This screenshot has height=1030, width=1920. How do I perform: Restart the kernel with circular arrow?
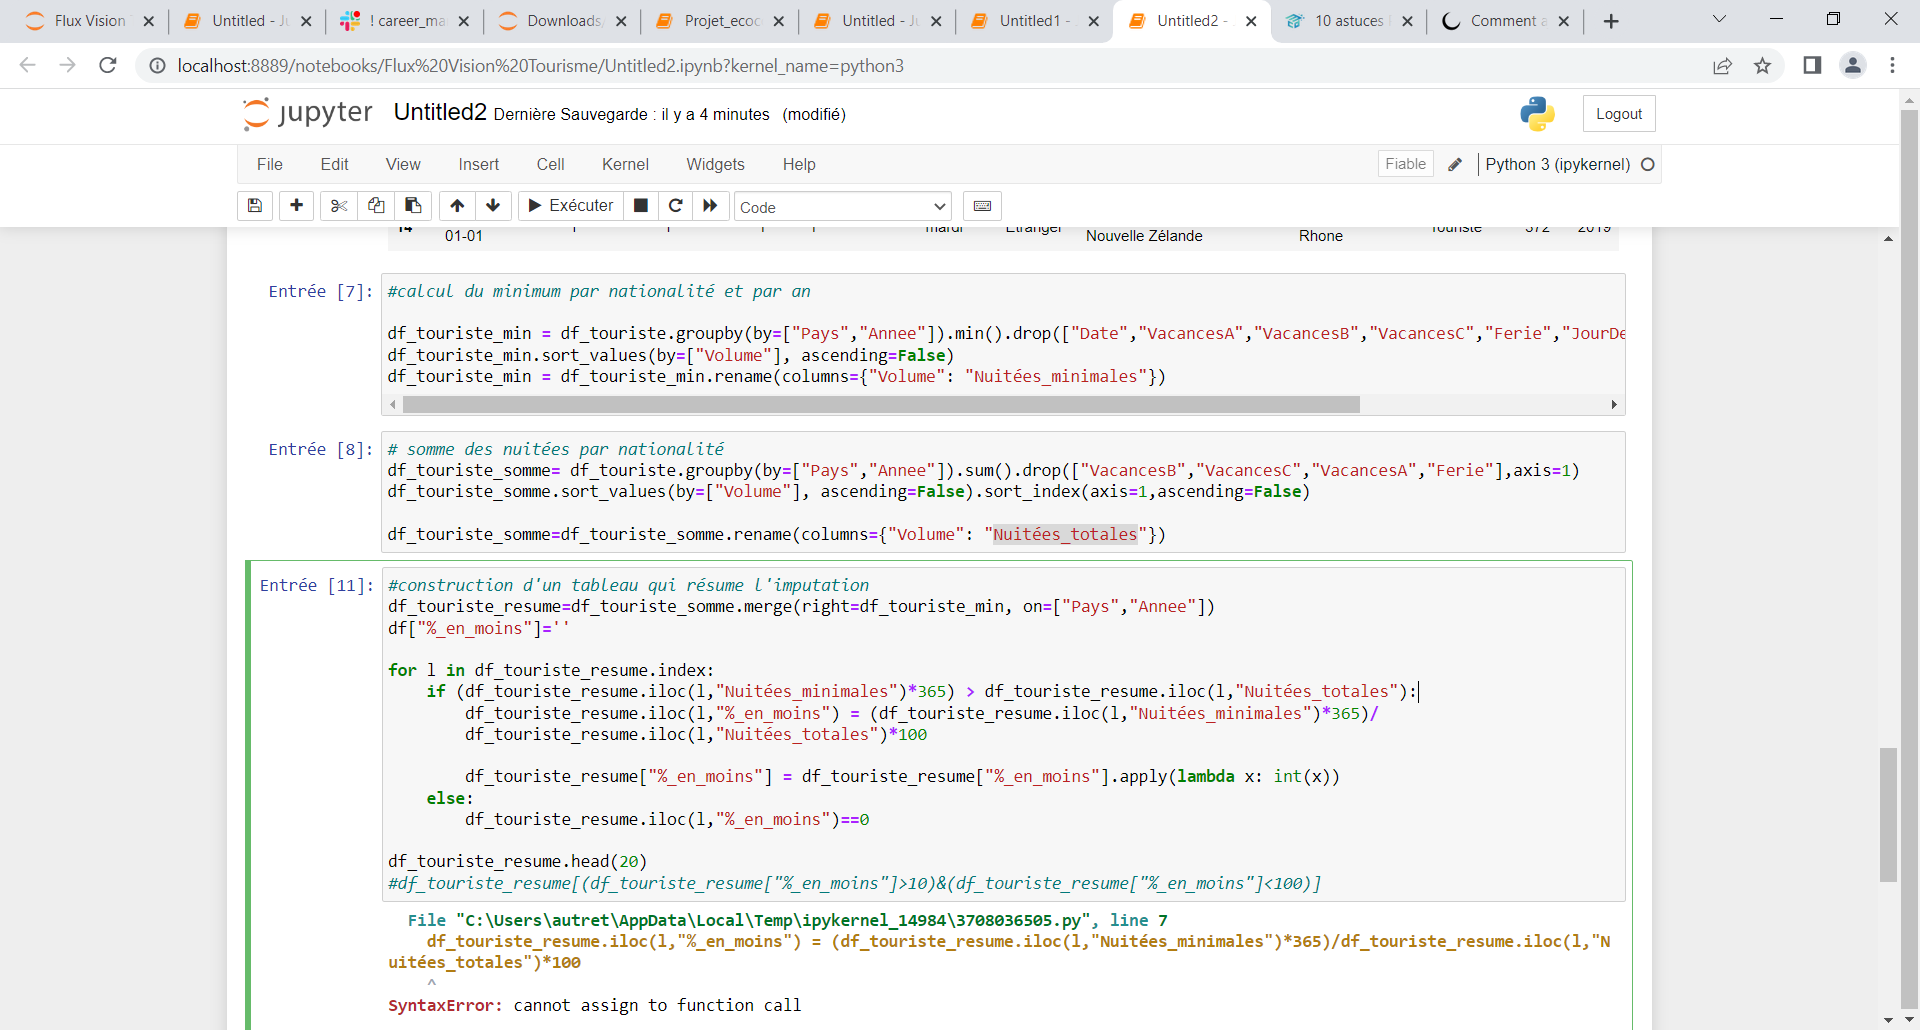(676, 206)
